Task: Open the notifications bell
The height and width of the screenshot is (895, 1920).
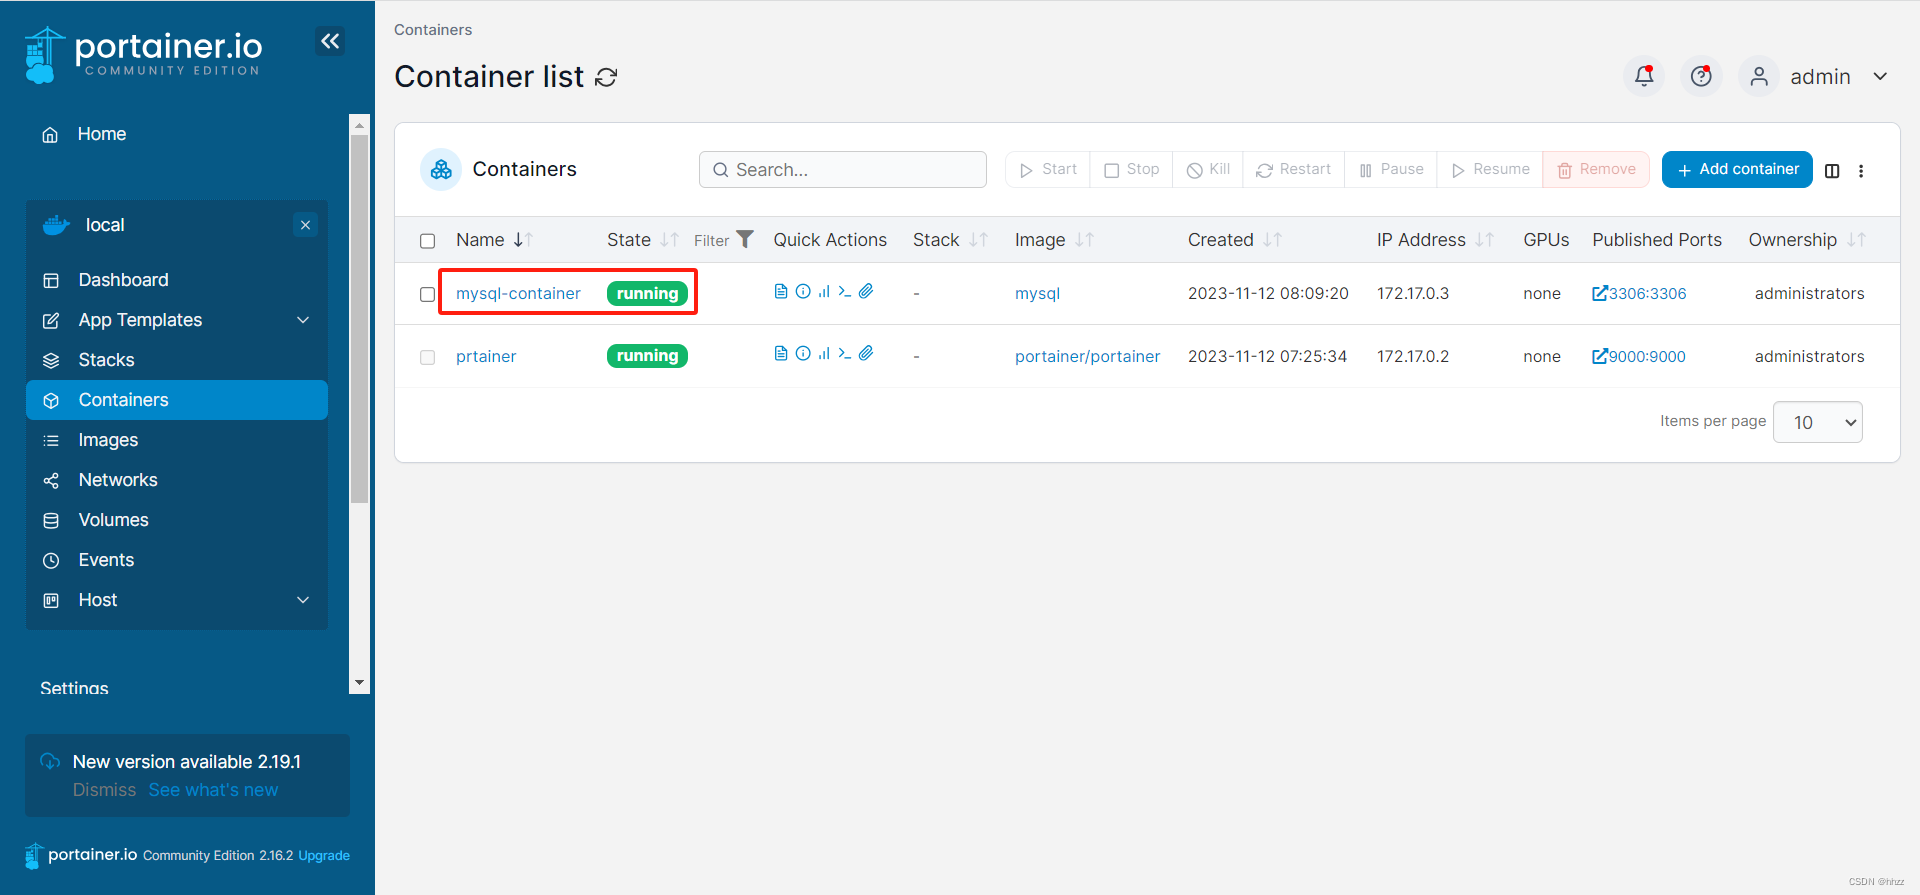Action: [1644, 76]
